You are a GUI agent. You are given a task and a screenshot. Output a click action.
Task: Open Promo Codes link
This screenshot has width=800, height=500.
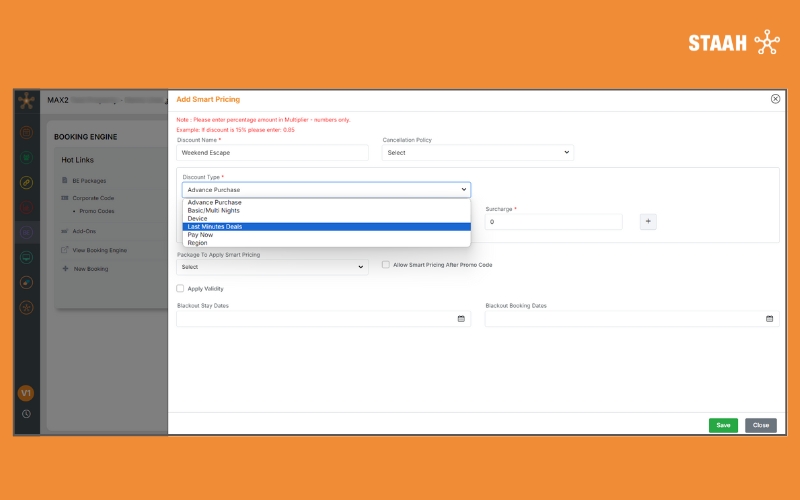coord(97,211)
